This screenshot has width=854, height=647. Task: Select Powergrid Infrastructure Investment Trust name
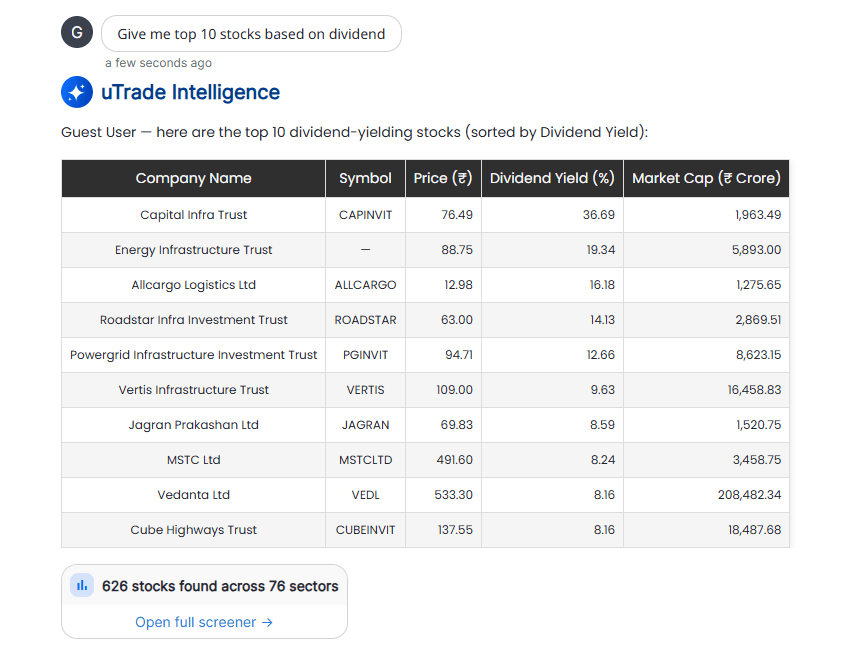[x=193, y=355]
